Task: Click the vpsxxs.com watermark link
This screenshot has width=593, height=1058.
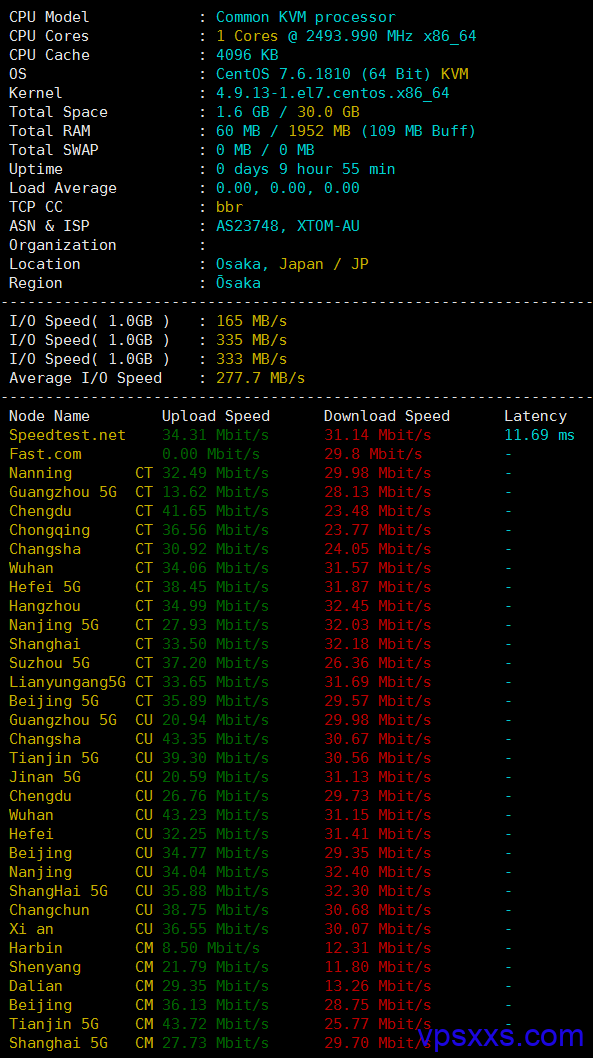Action: click(x=500, y=1035)
